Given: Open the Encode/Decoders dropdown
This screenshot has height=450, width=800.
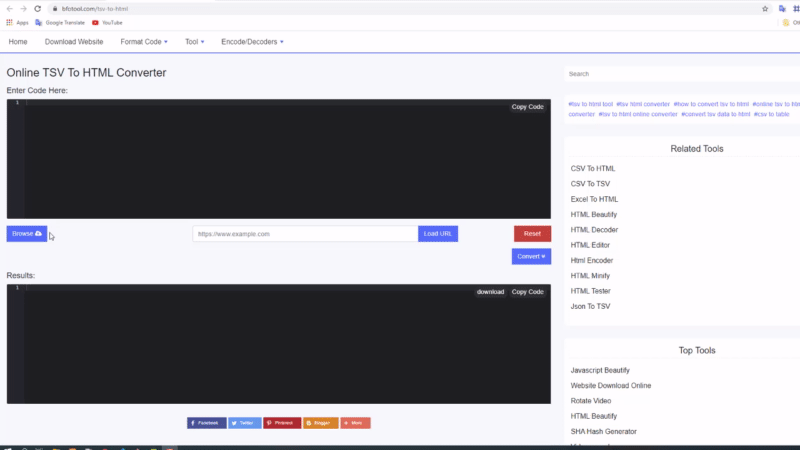Looking at the screenshot, I should [252, 42].
